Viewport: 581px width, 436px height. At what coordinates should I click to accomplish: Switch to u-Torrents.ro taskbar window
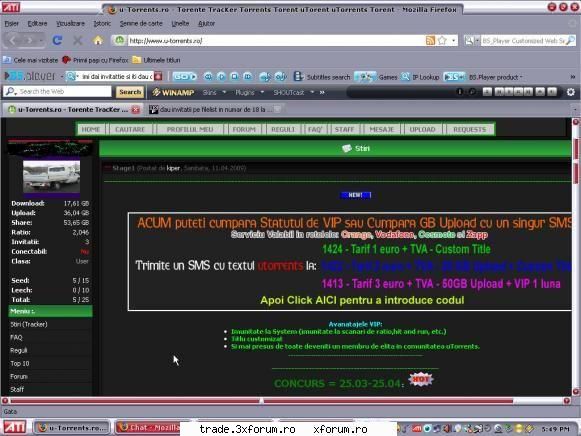coord(72,428)
